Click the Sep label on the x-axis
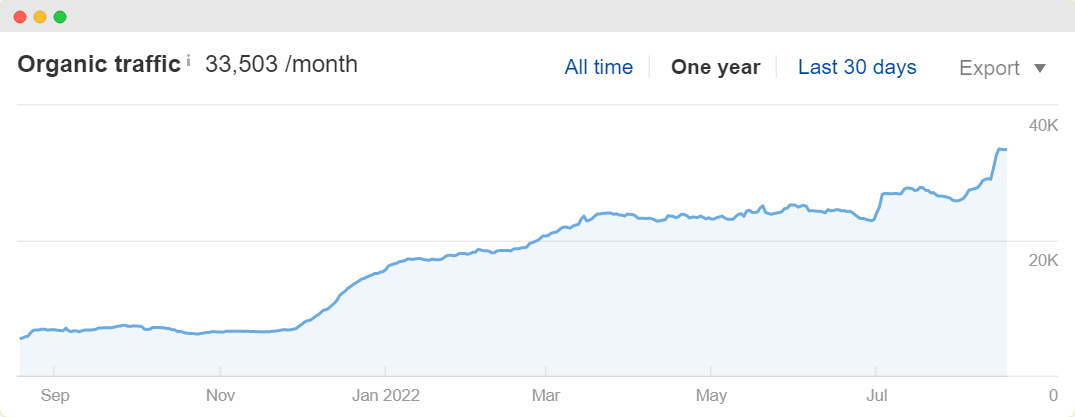This screenshot has height=417, width=1075. point(56,396)
